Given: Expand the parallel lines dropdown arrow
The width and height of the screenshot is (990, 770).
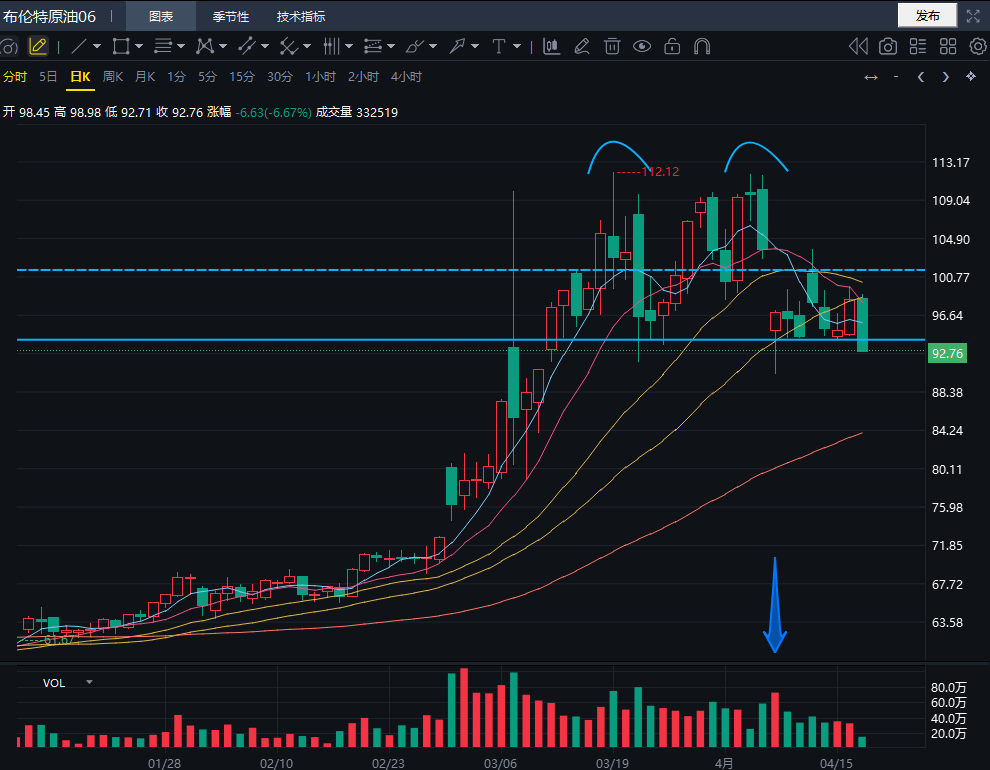Looking at the screenshot, I should pyautogui.click(x=181, y=46).
